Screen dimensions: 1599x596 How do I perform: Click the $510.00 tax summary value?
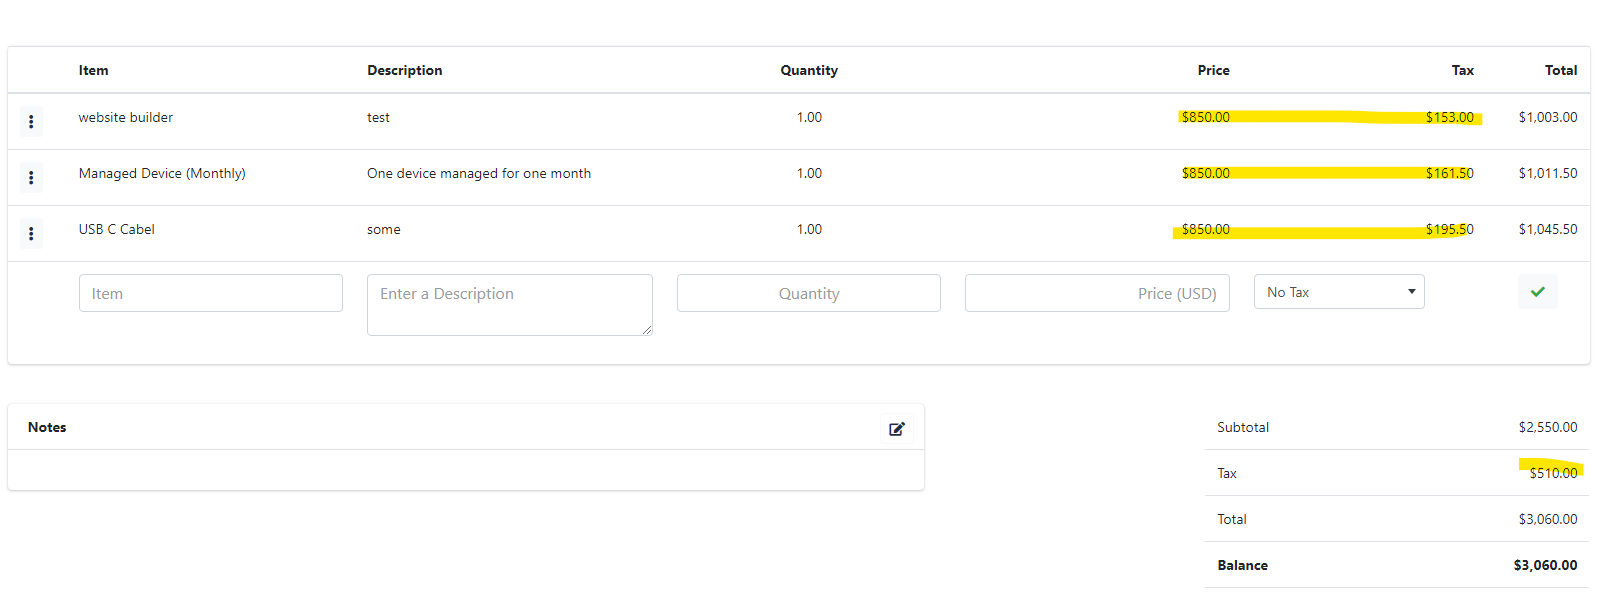pyautogui.click(x=1553, y=473)
